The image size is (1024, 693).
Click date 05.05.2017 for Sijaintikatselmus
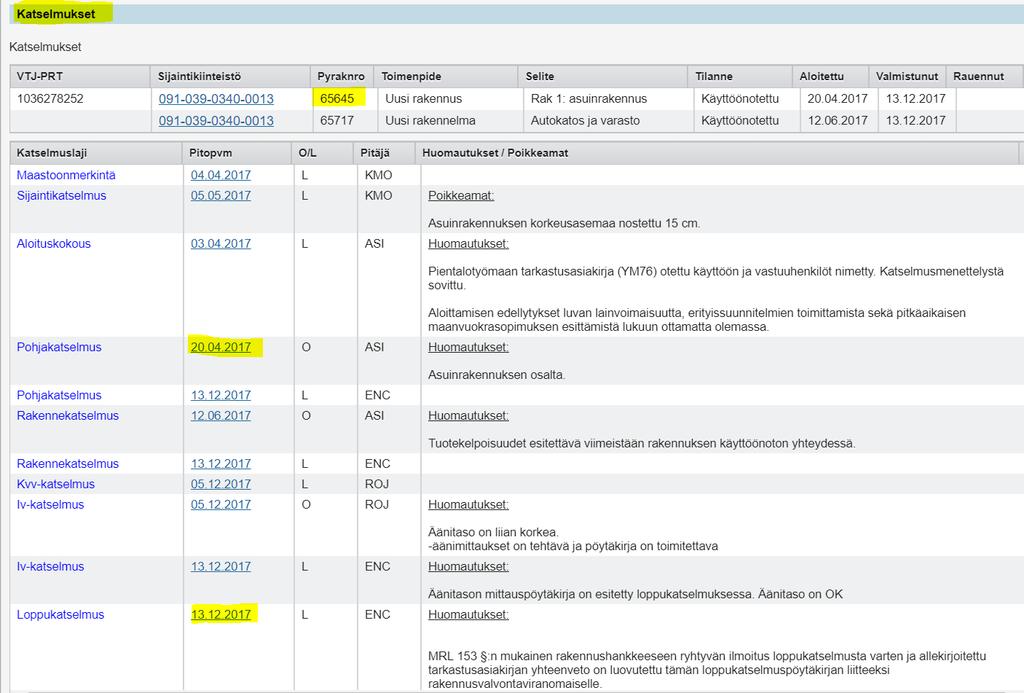[x=221, y=195]
